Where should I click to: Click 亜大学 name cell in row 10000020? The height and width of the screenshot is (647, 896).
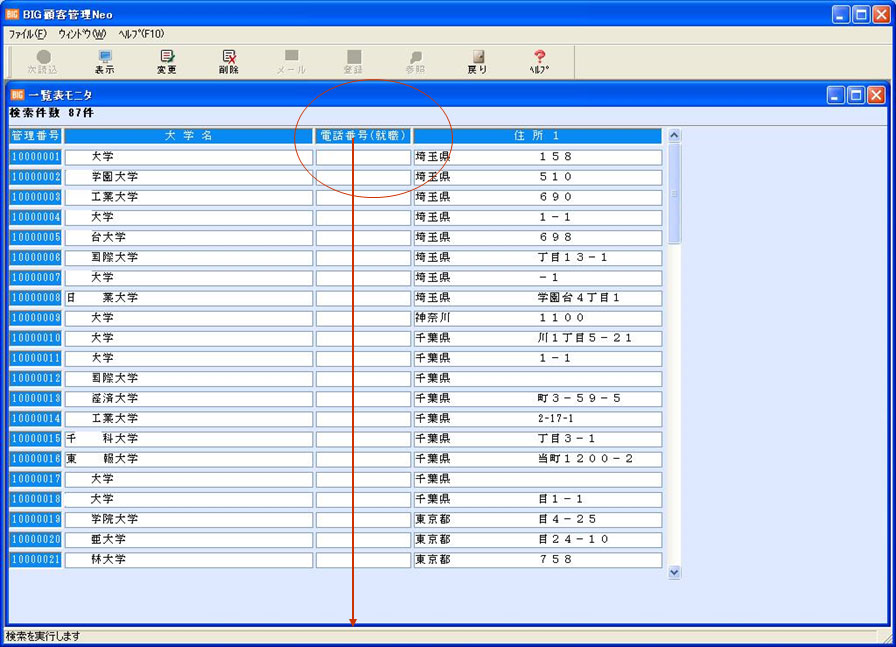[189, 540]
